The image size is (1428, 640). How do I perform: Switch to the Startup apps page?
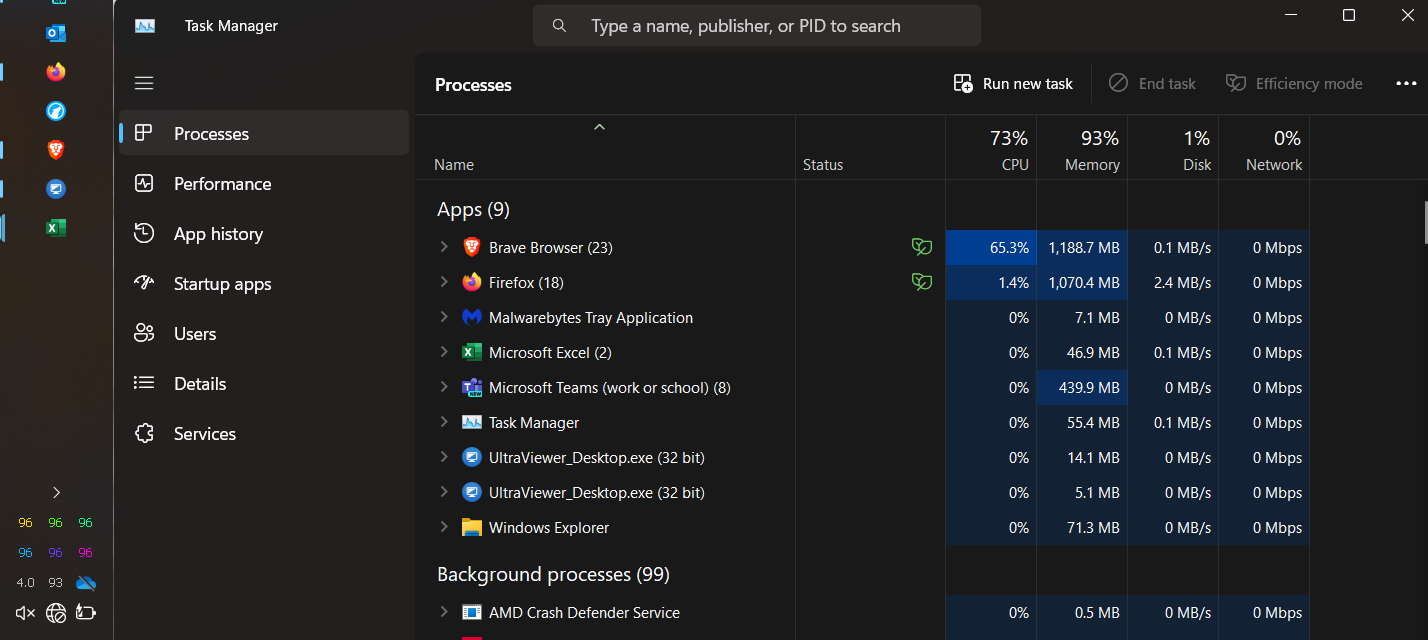coord(222,284)
